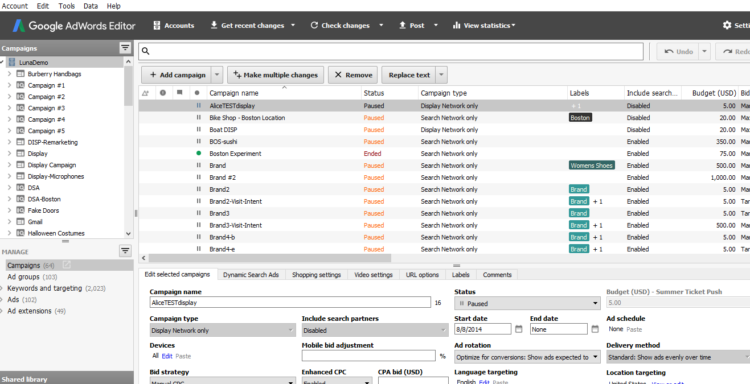Click the Boston label tag

pos(581,118)
